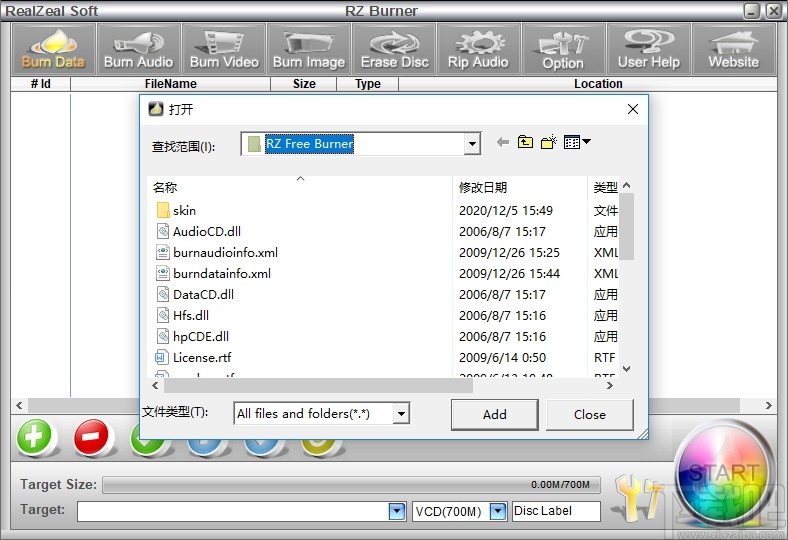The height and width of the screenshot is (540, 788).
Task: Switch to Burn Video mode
Action: [224, 49]
